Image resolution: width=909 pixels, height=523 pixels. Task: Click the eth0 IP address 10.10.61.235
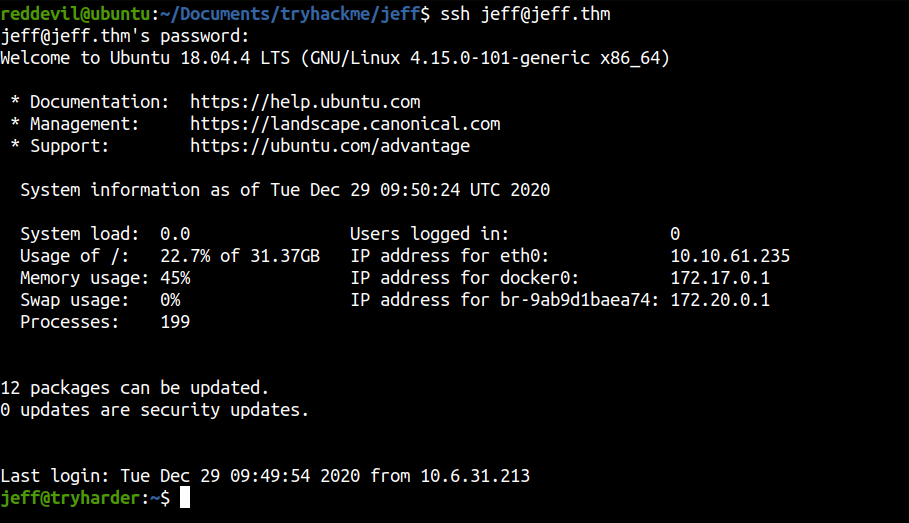[x=730, y=256]
